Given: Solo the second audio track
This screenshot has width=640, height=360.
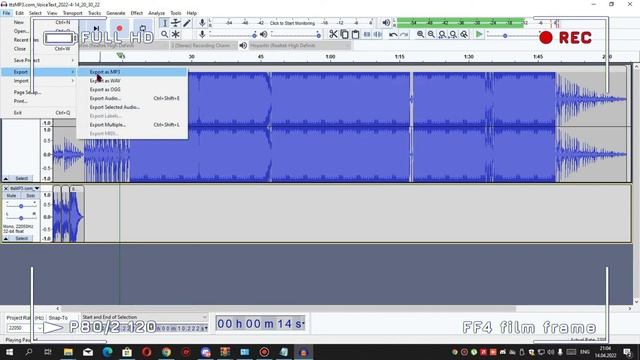Looking at the screenshot, I should (31, 196).
